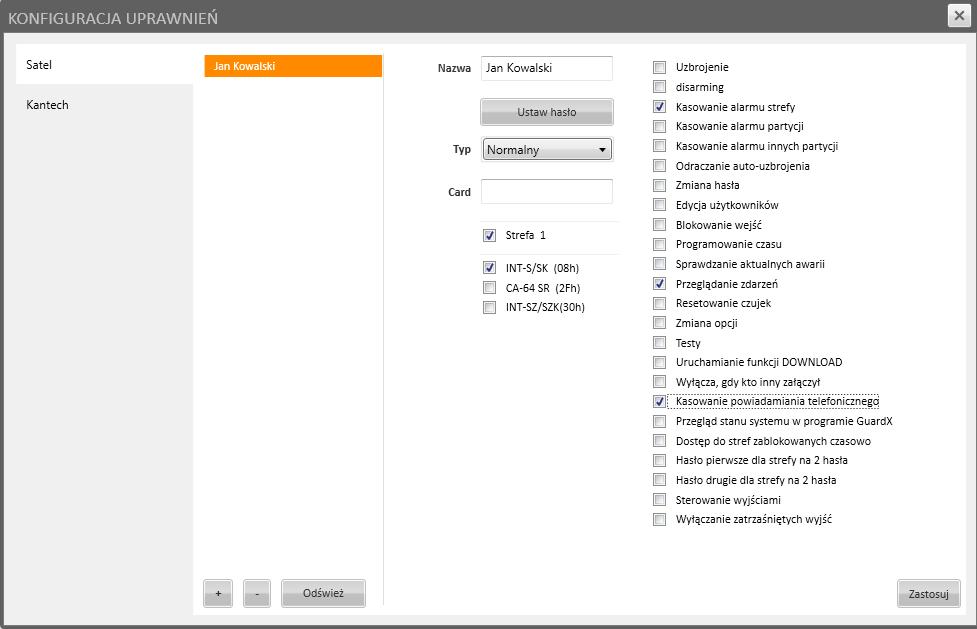Check Kasowanie alarmu partycji

point(659,127)
